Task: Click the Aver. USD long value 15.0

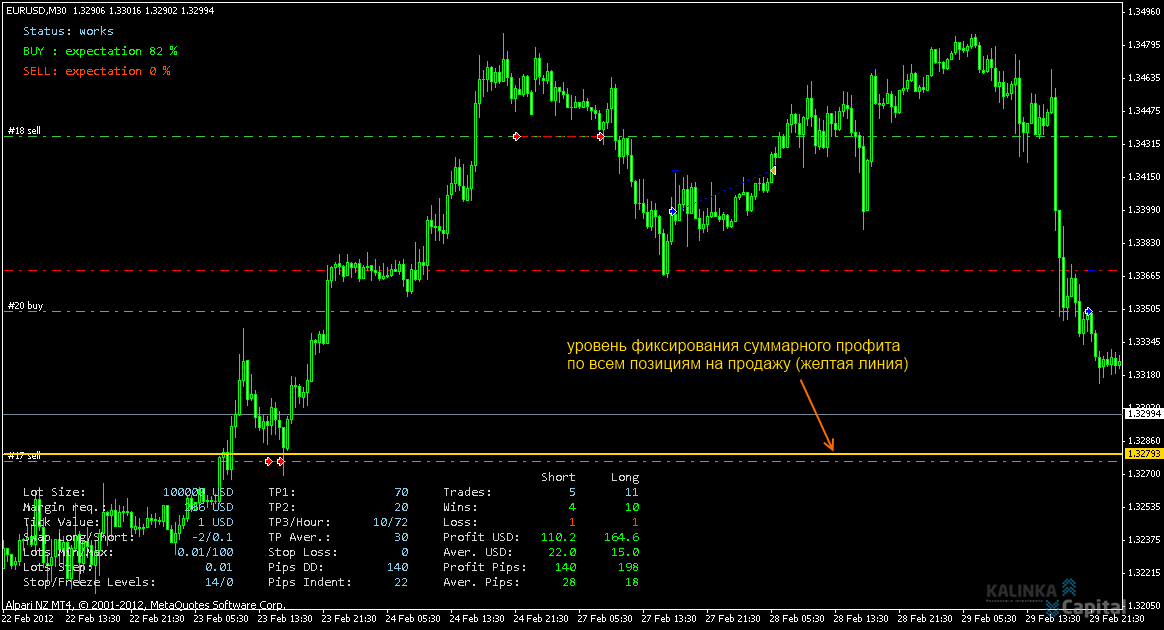Action: click(x=625, y=552)
